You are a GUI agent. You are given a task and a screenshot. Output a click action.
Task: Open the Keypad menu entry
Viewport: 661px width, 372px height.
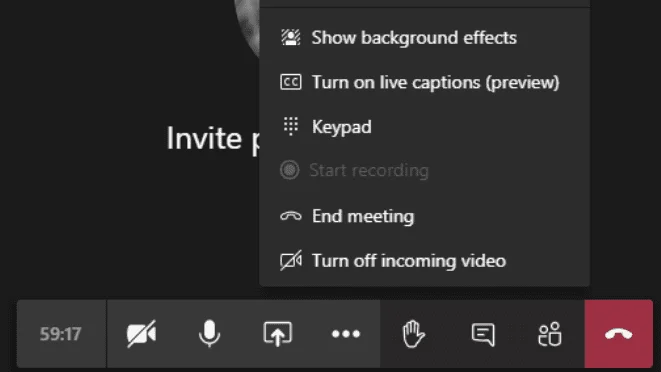coord(425,127)
